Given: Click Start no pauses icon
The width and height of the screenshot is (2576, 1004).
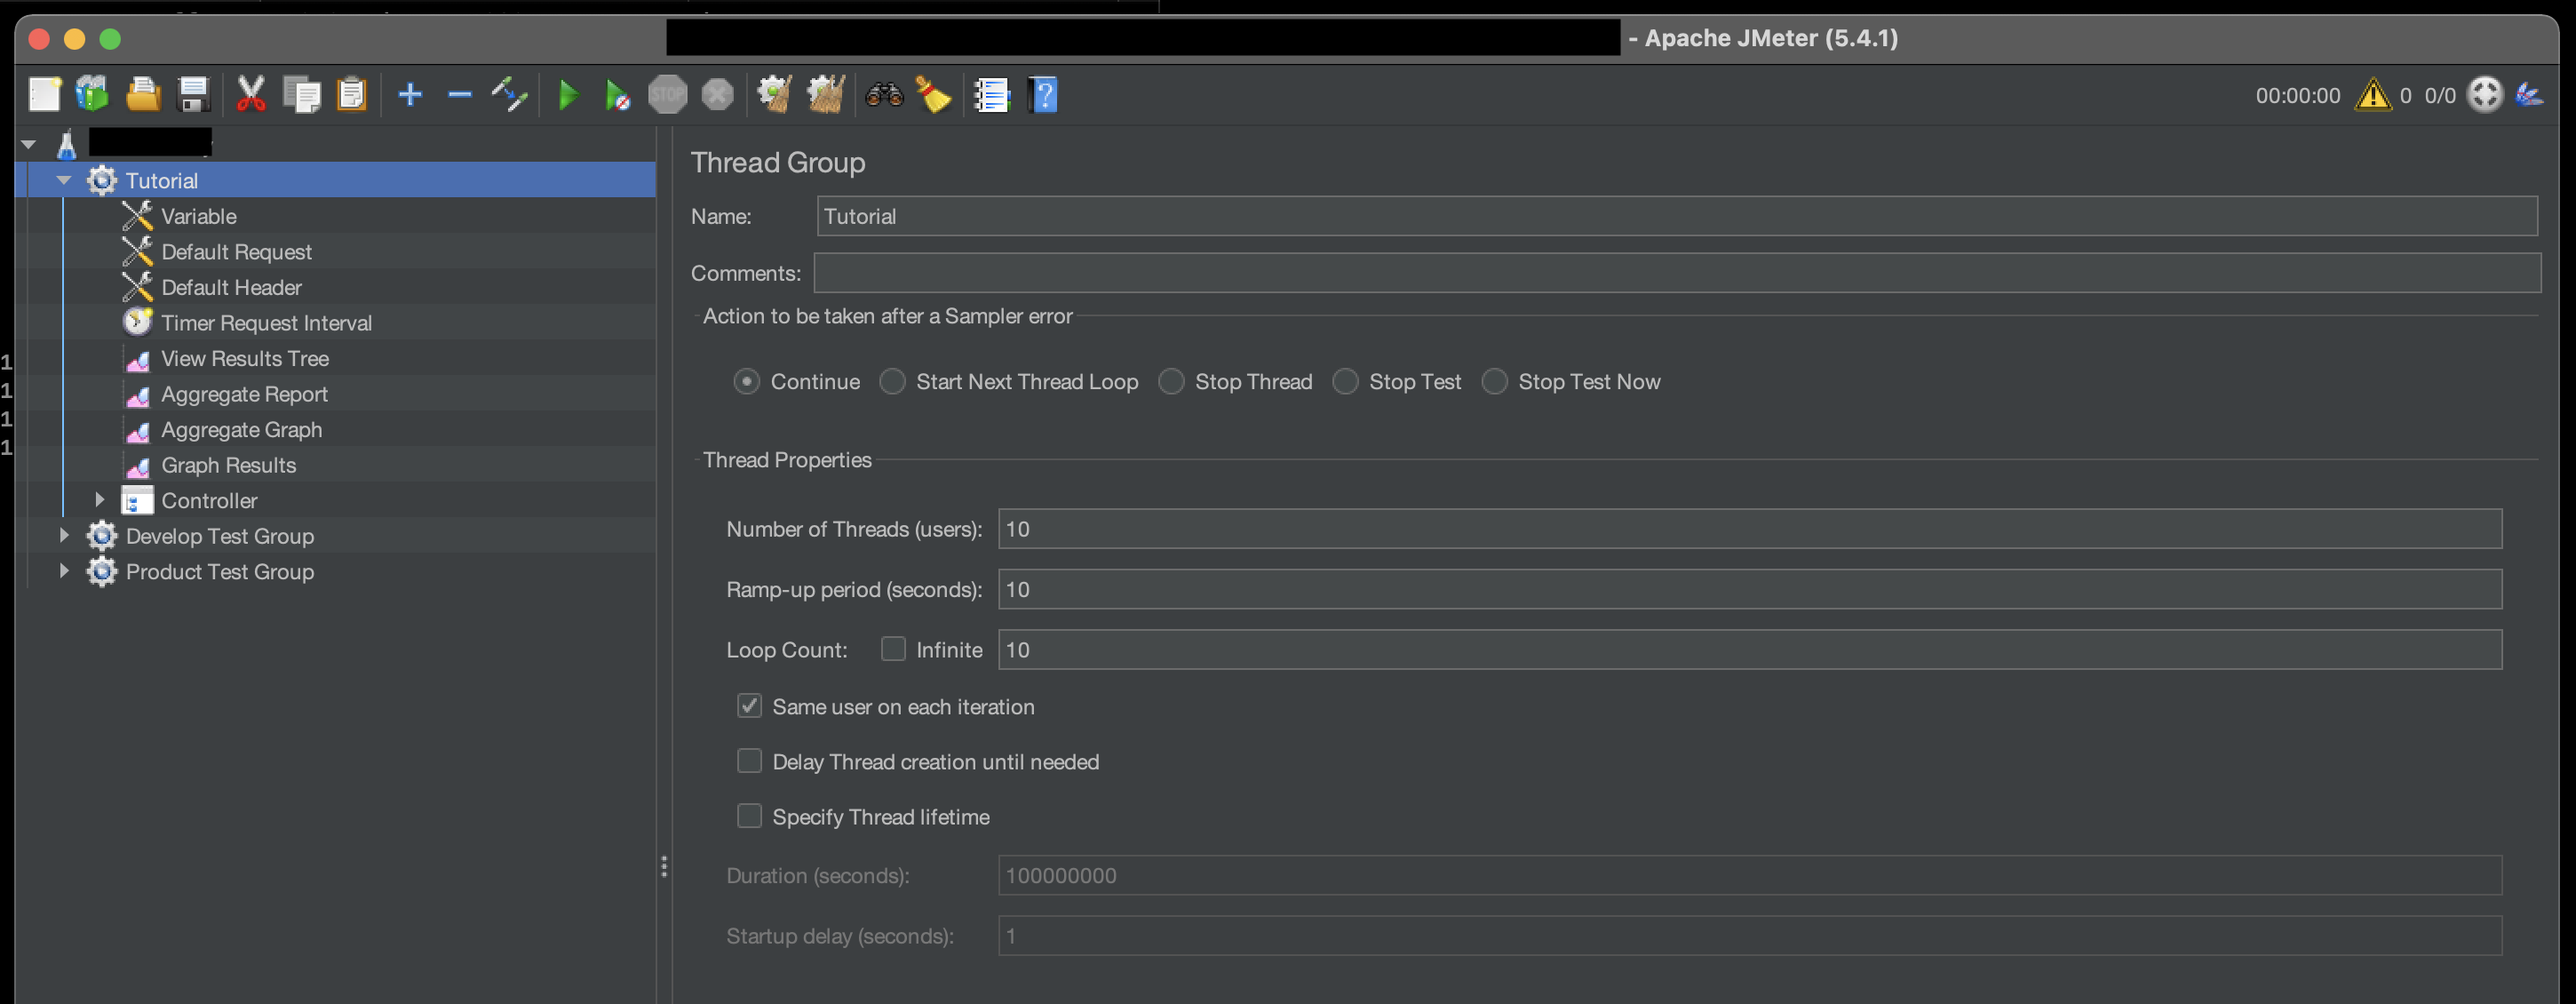Looking at the screenshot, I should pyautogui.click(x=617, y=96).
